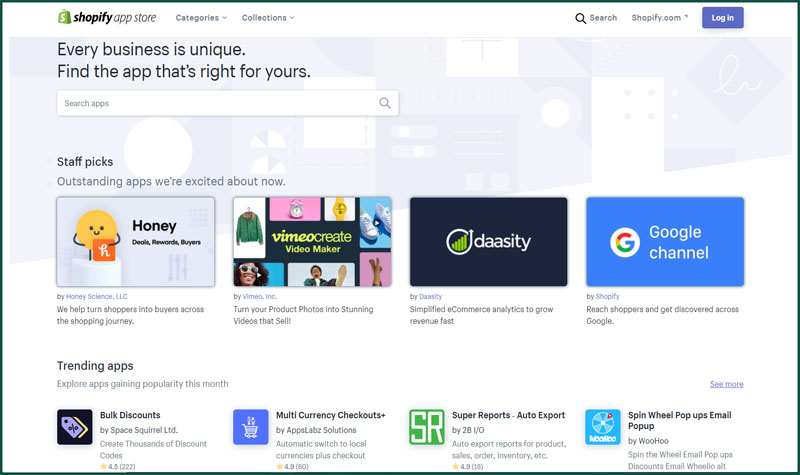This screenshot has width=800, height=475.
Task: Click the See more trending apps link
Action: pyautogui.click(x=726, y=384)
